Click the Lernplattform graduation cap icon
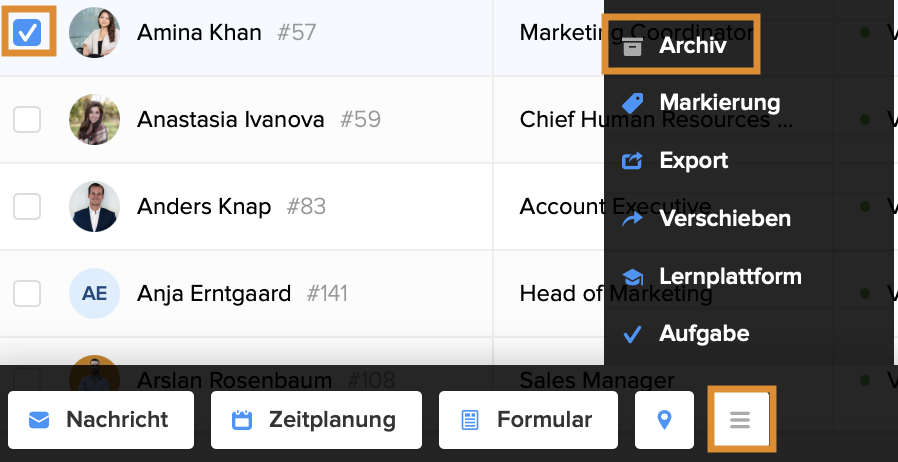The image size is (898, 462). point(632,277)
